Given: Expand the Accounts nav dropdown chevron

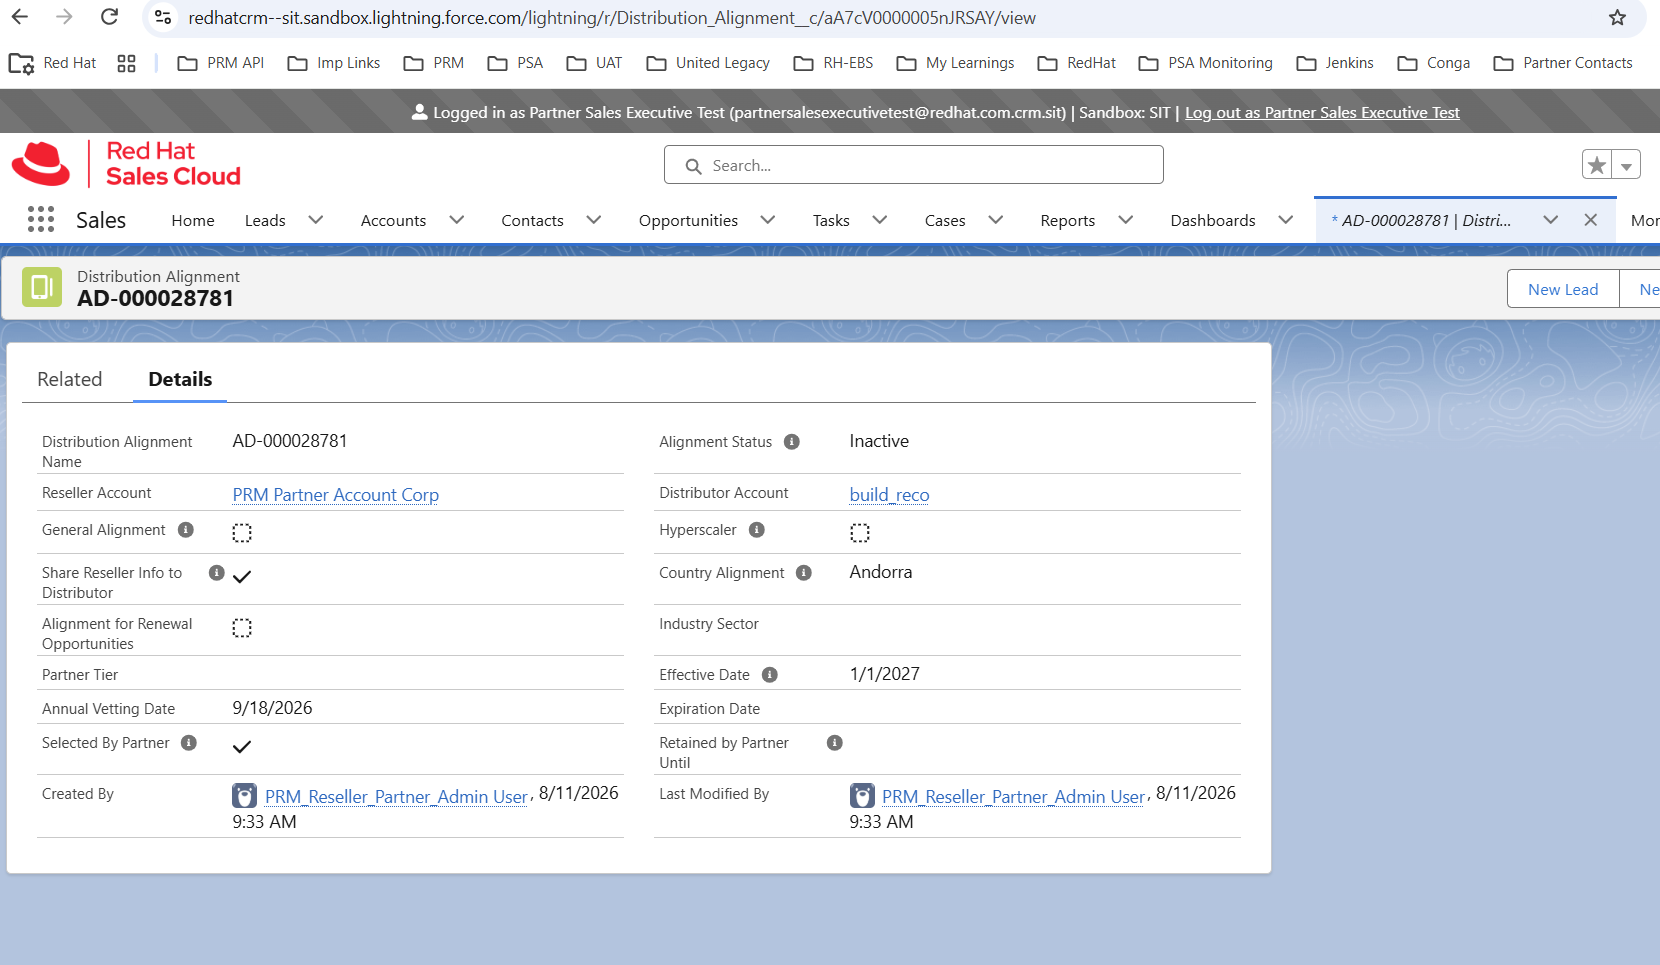Looking at the screenshot, I should pos(457,220).
